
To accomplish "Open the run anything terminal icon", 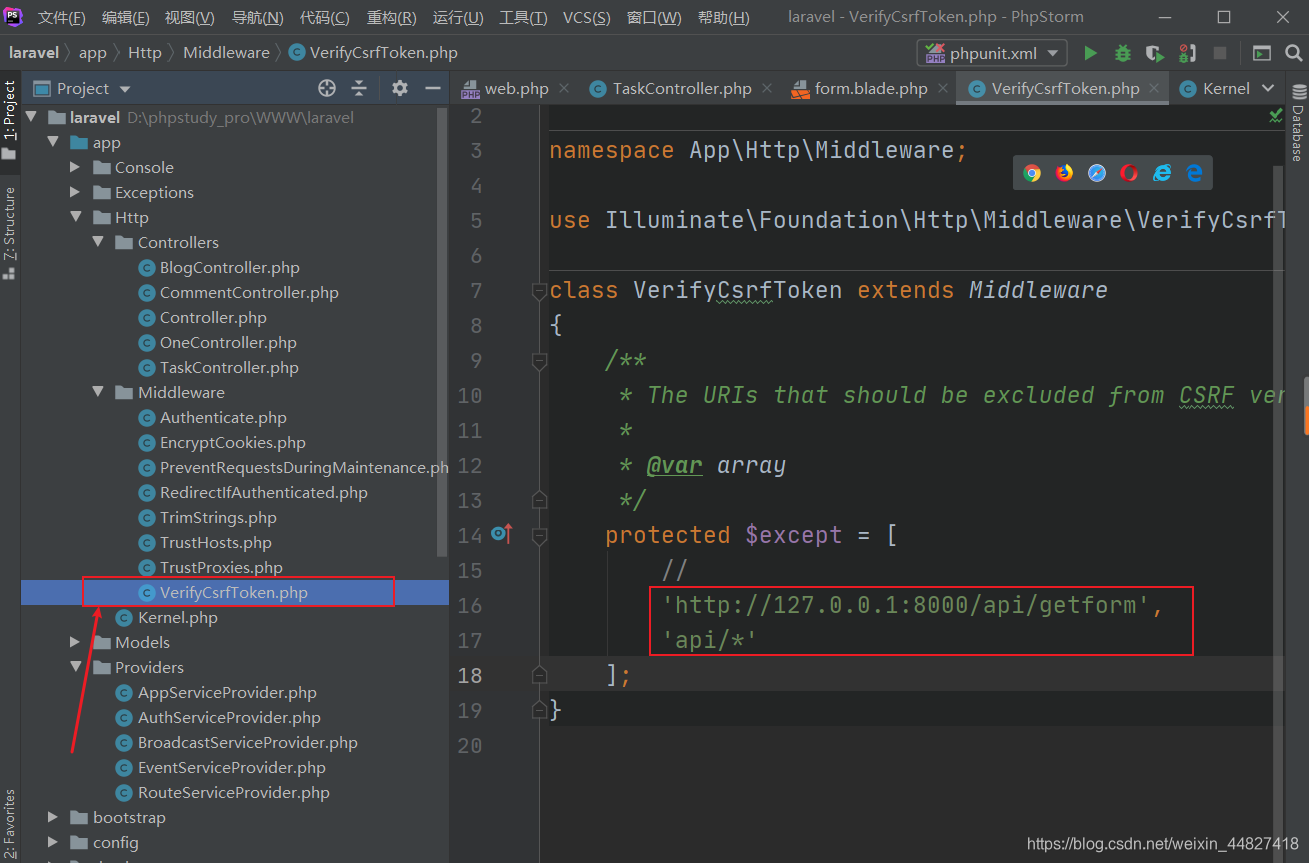I will click(1262, 53).
